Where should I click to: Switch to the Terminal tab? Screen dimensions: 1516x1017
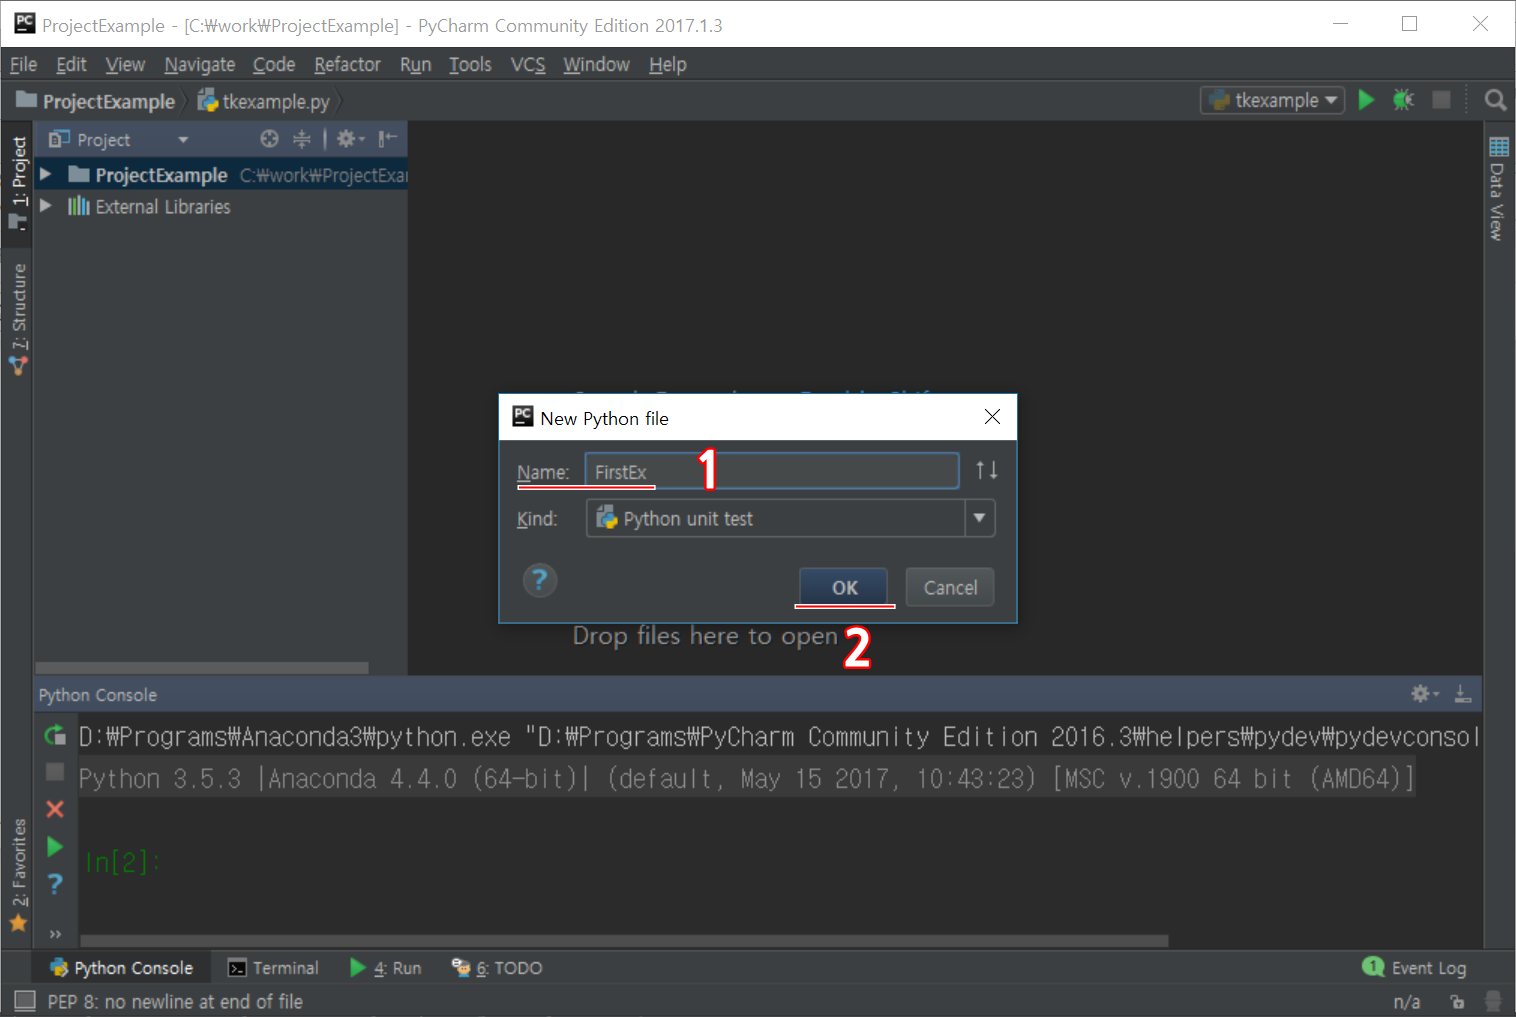[x=273, y=968]
